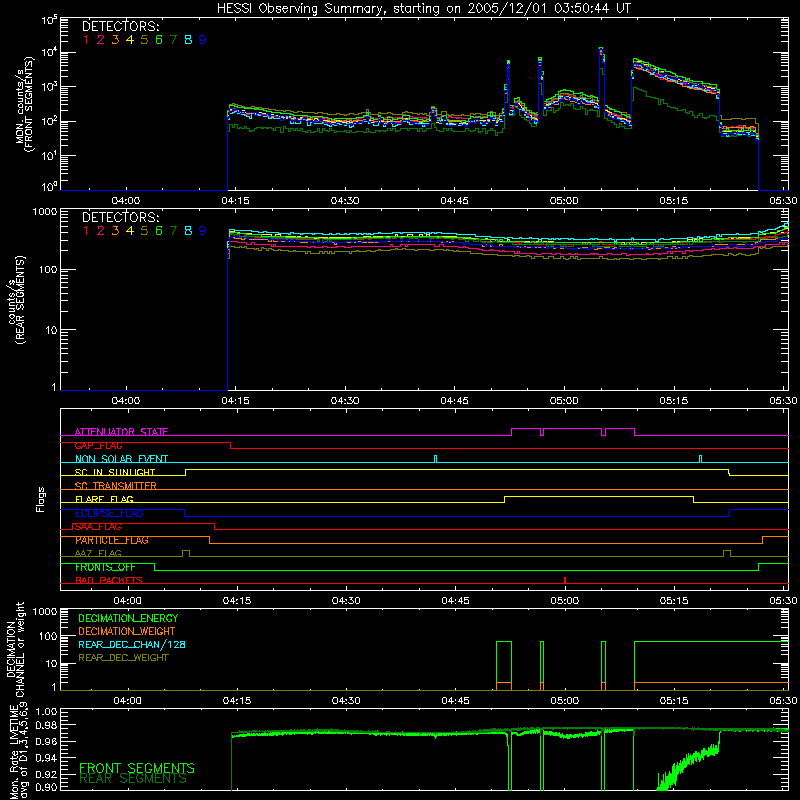Click the 05:00 label under the flags panel

[x=564, y=601]
